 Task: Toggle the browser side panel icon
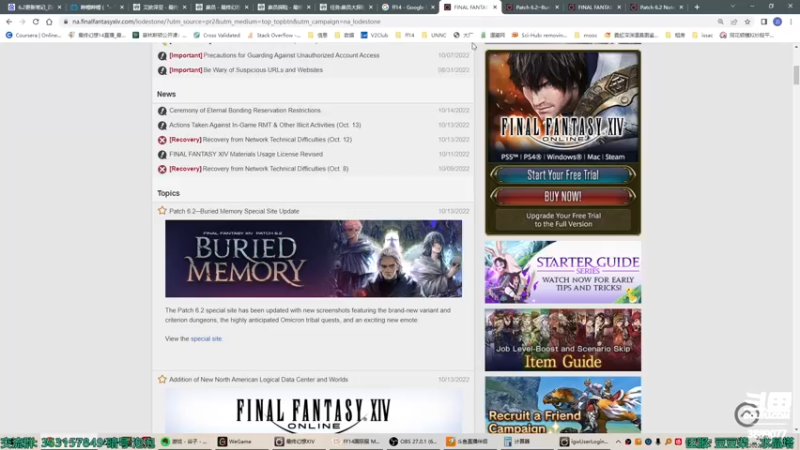click(x=764, y=22)
